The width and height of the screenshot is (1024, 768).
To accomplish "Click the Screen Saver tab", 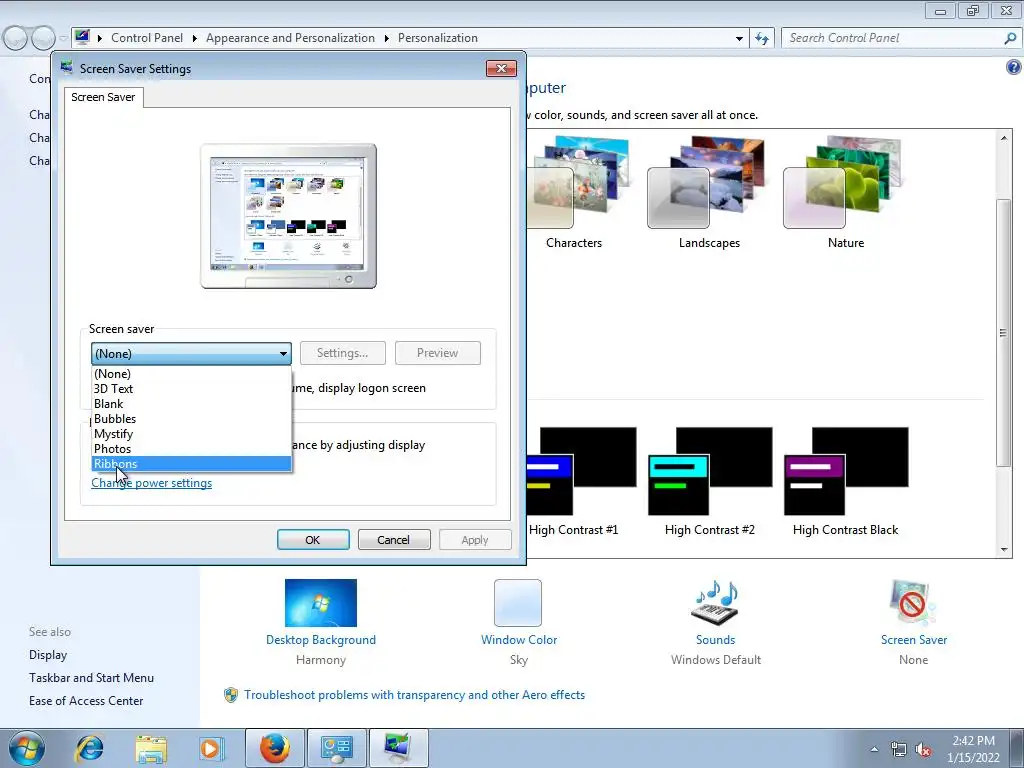I will (x=103, y=97).
